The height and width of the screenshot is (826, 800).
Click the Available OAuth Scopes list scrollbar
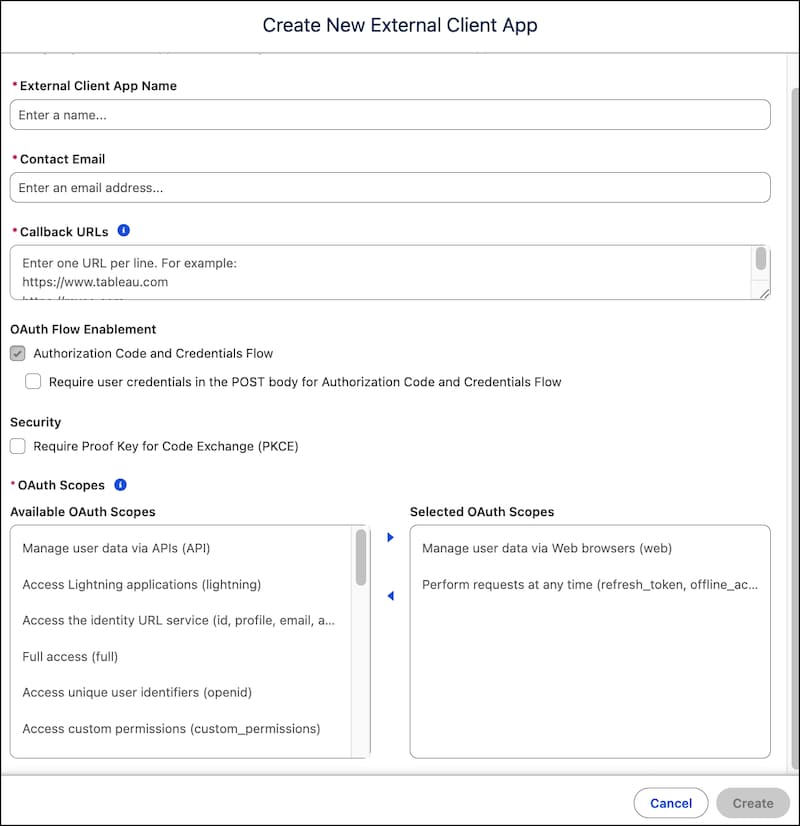tap(361, 557)
